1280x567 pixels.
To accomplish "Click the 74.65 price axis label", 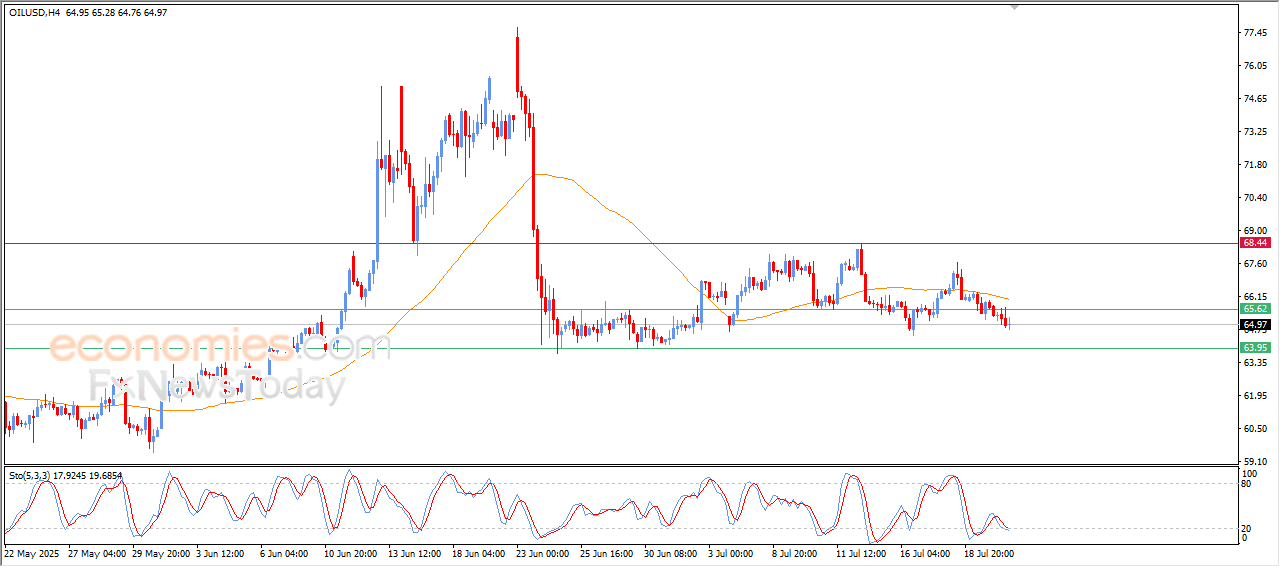I will 1255,99.
